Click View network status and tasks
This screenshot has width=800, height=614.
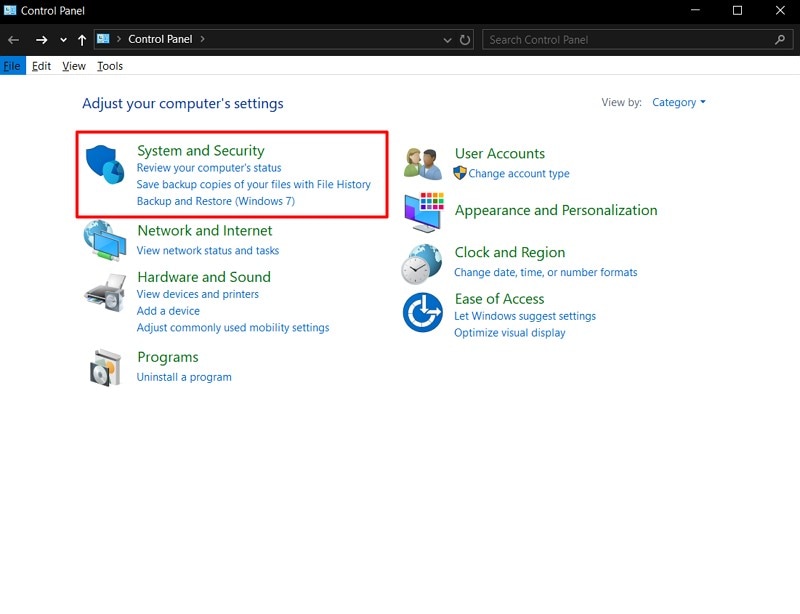click(208, 251)
